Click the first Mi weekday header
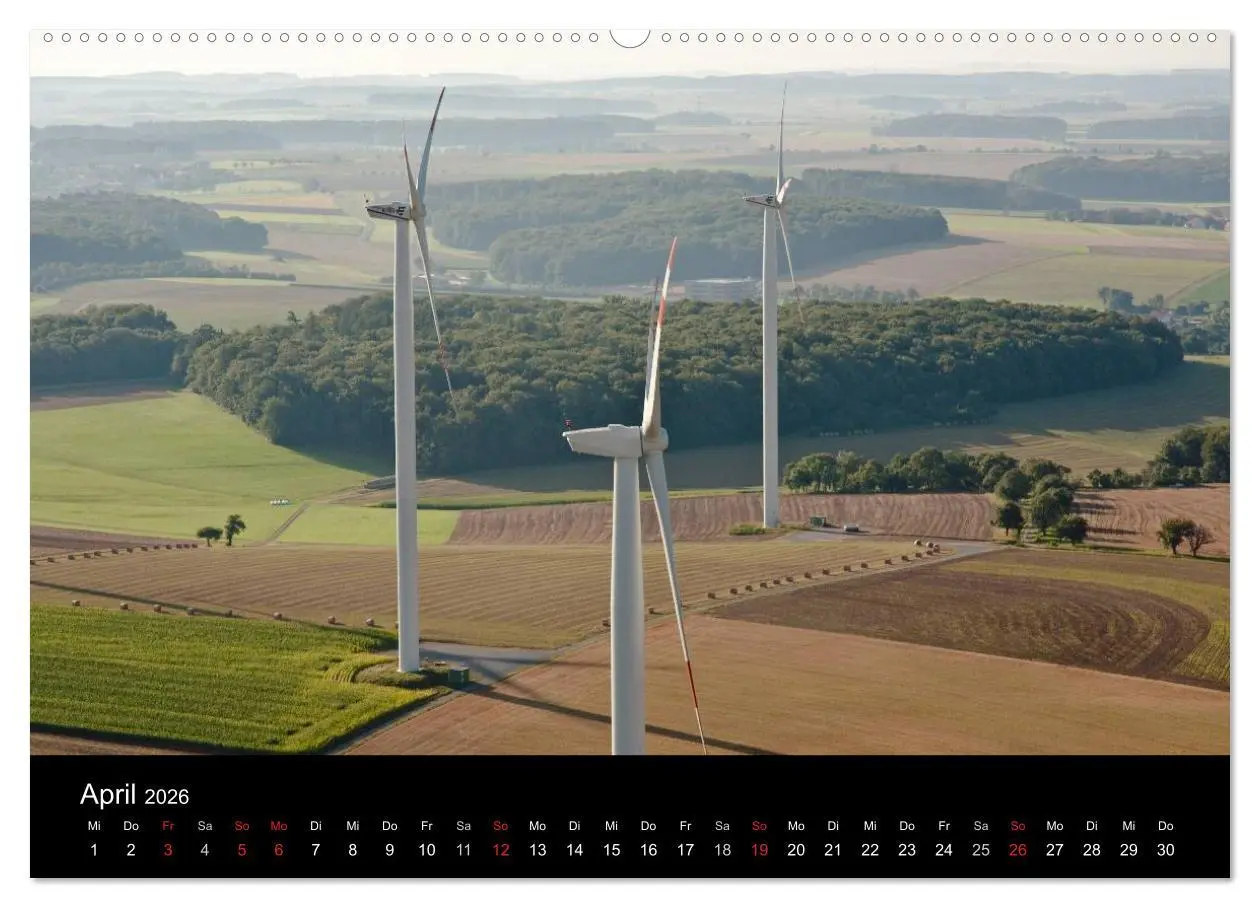 coord(94,826)
